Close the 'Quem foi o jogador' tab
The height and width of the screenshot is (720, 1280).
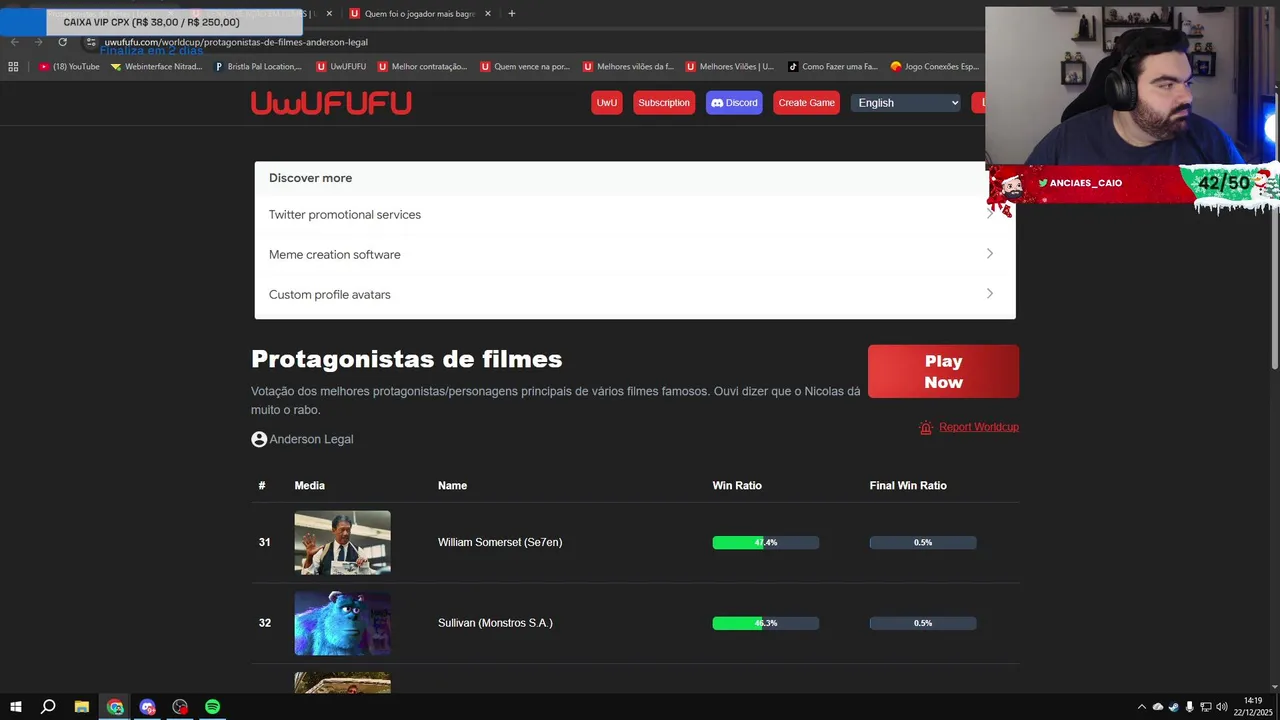pos(488,14)
